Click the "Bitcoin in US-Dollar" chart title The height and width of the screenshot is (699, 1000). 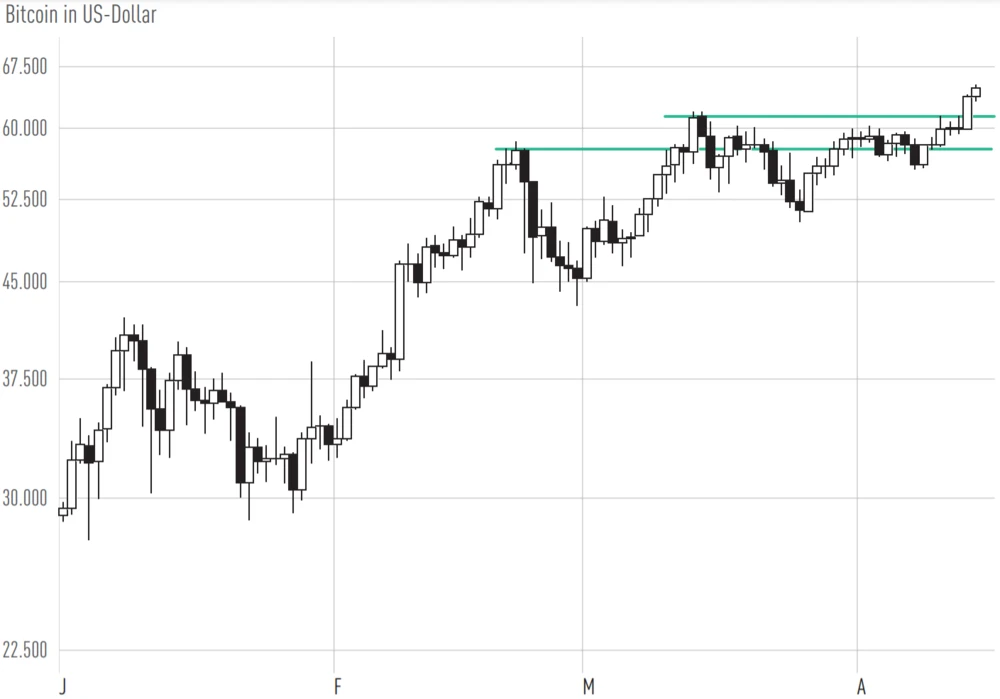pos(81,15)
